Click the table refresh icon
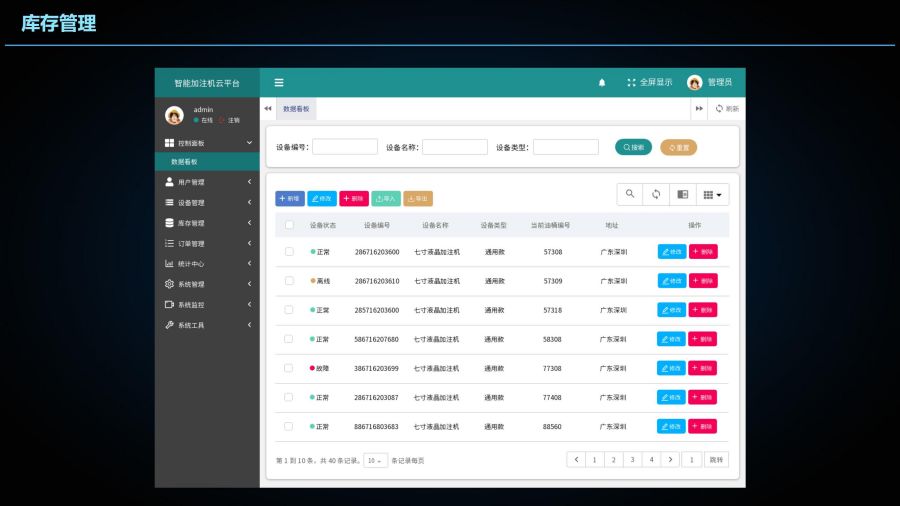This screenshot has height=506, width=900. [656, 194]
